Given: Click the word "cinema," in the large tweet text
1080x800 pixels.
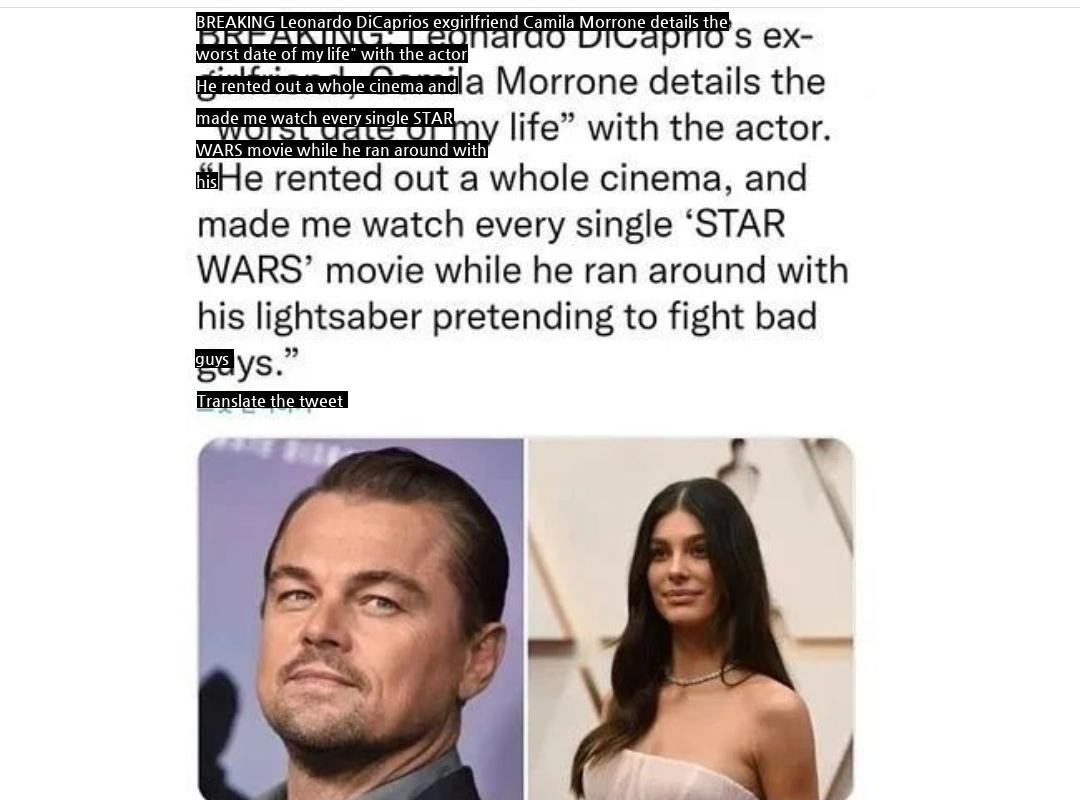Looking at the screenshot, I should (664, 178).
